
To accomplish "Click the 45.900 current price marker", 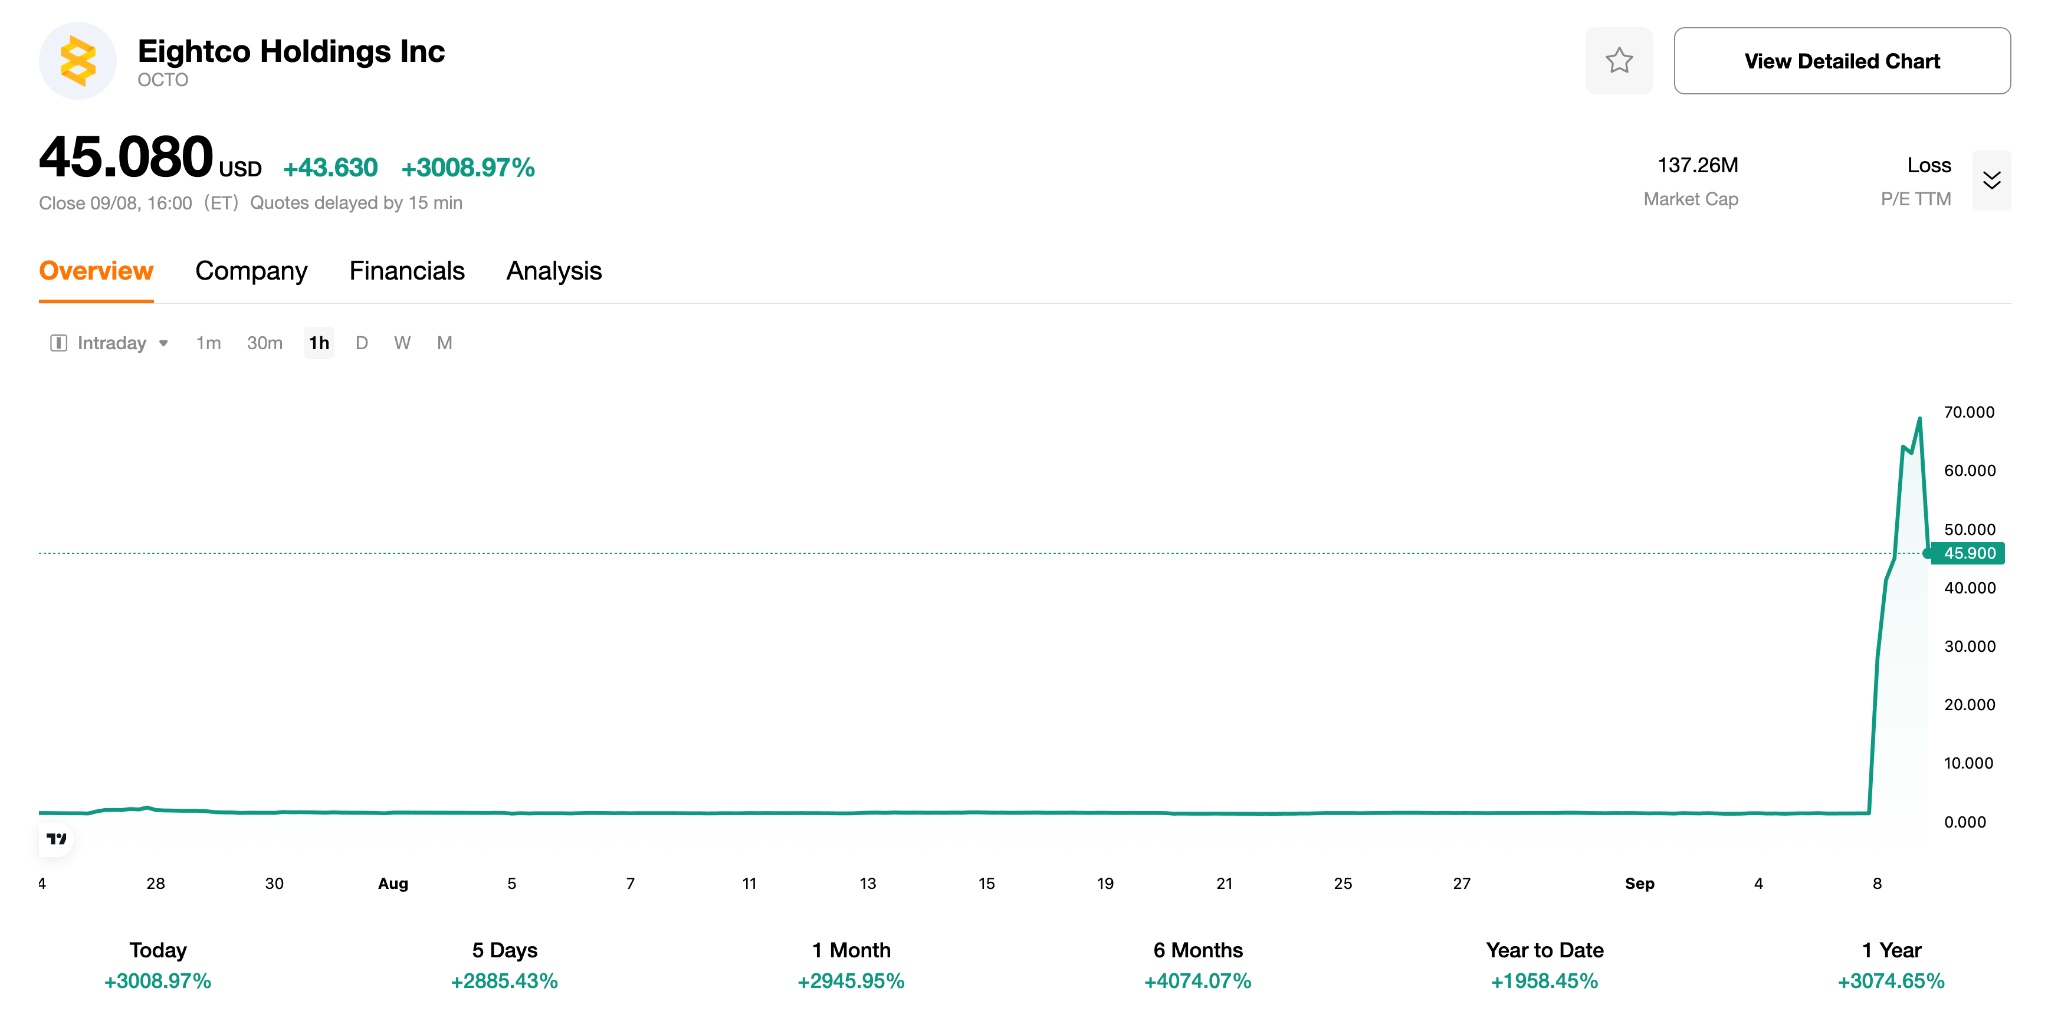I will pyautogui.click(x=1968, y=553).
